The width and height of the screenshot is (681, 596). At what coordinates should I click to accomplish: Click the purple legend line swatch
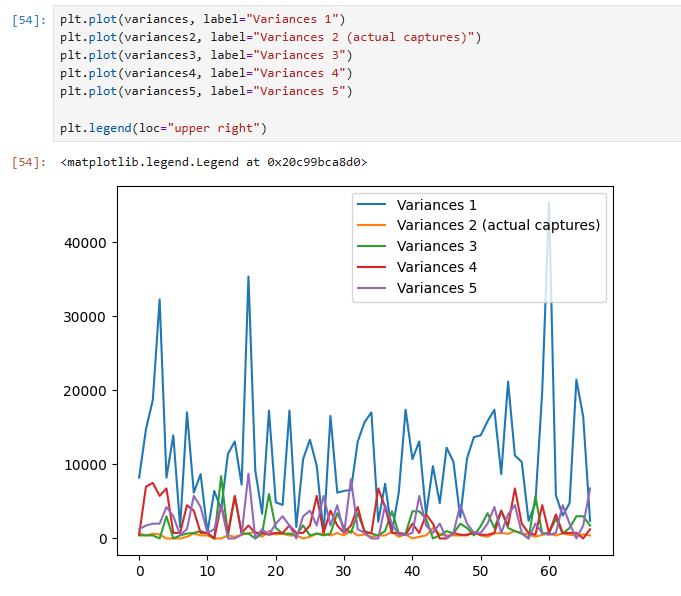click(x=371, y=288)
